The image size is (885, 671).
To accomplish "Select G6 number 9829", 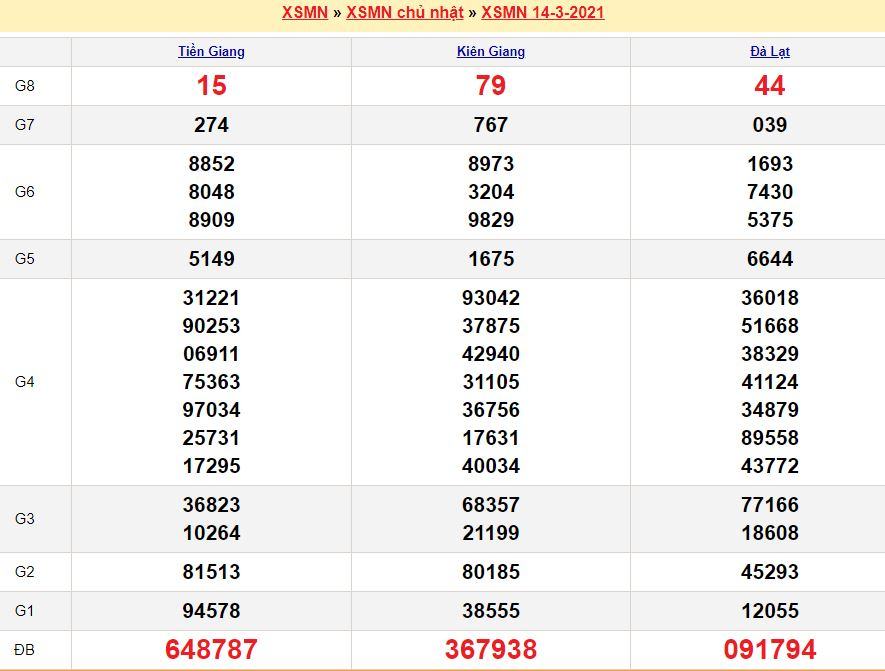I will tap(491, 220).
